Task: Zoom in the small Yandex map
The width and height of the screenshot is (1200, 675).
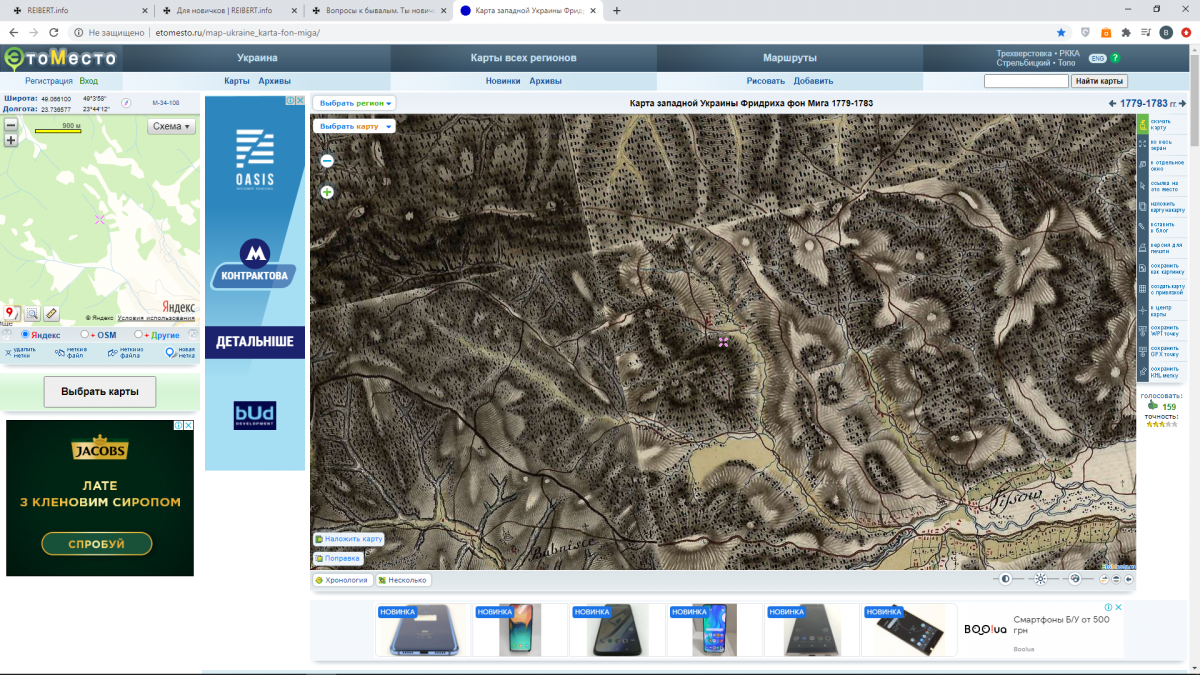Action: pyautogui.click(x=11, y=140)
